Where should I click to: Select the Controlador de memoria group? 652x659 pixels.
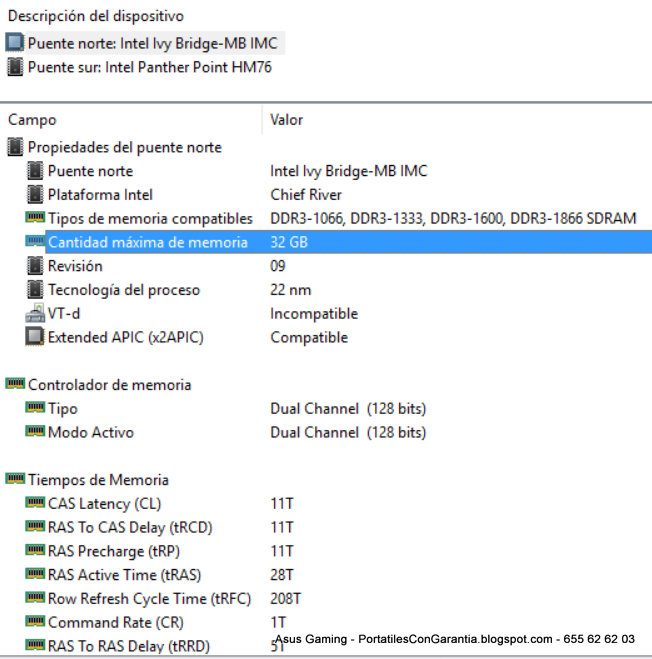[x=109, y=385]
